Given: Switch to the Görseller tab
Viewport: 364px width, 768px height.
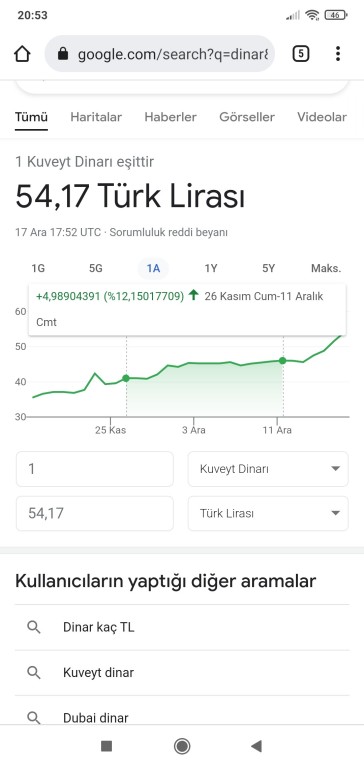Looking at the screenshot, I should (x=247, y=117).
